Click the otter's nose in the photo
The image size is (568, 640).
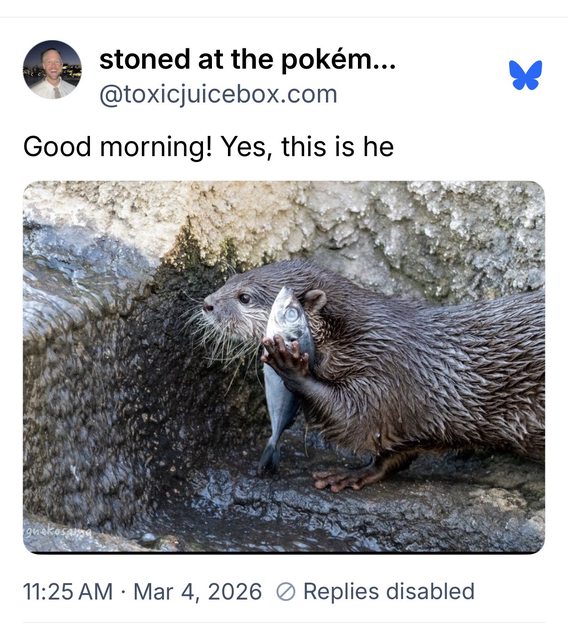click(209, 305)
